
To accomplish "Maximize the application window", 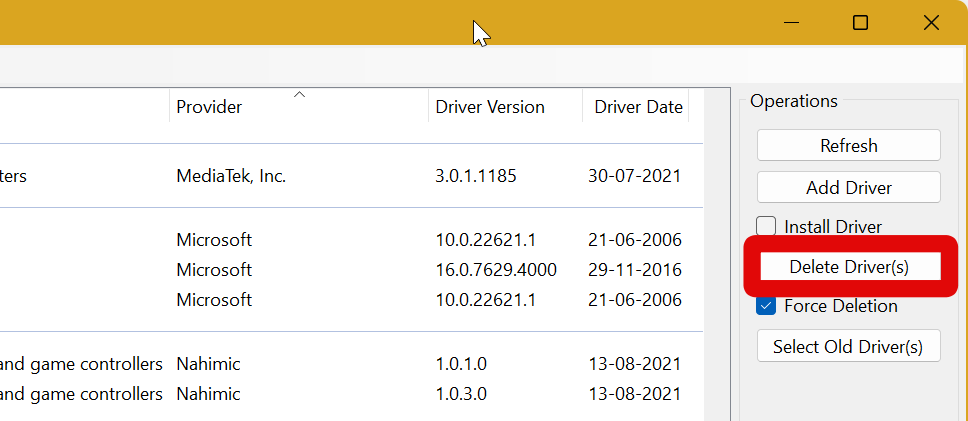I will coord(860,23).
